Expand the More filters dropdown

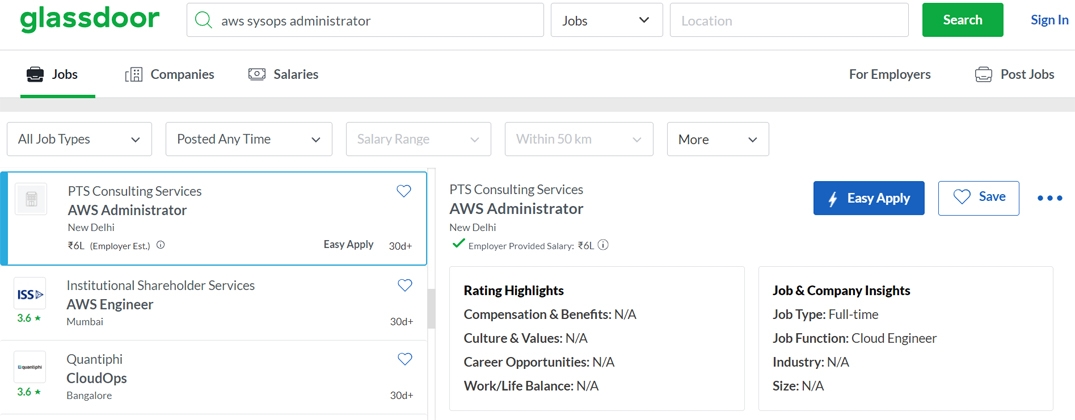coord(718,139)
